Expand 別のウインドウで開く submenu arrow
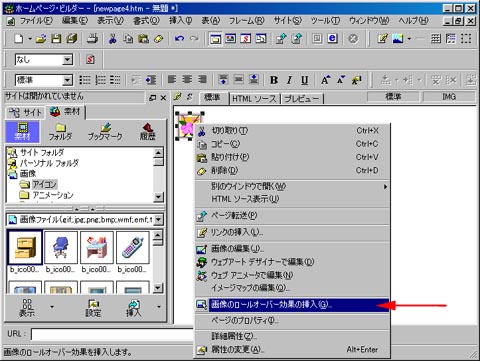The width and height of the screenshot is (480, 361). click(x=385, y=187)
